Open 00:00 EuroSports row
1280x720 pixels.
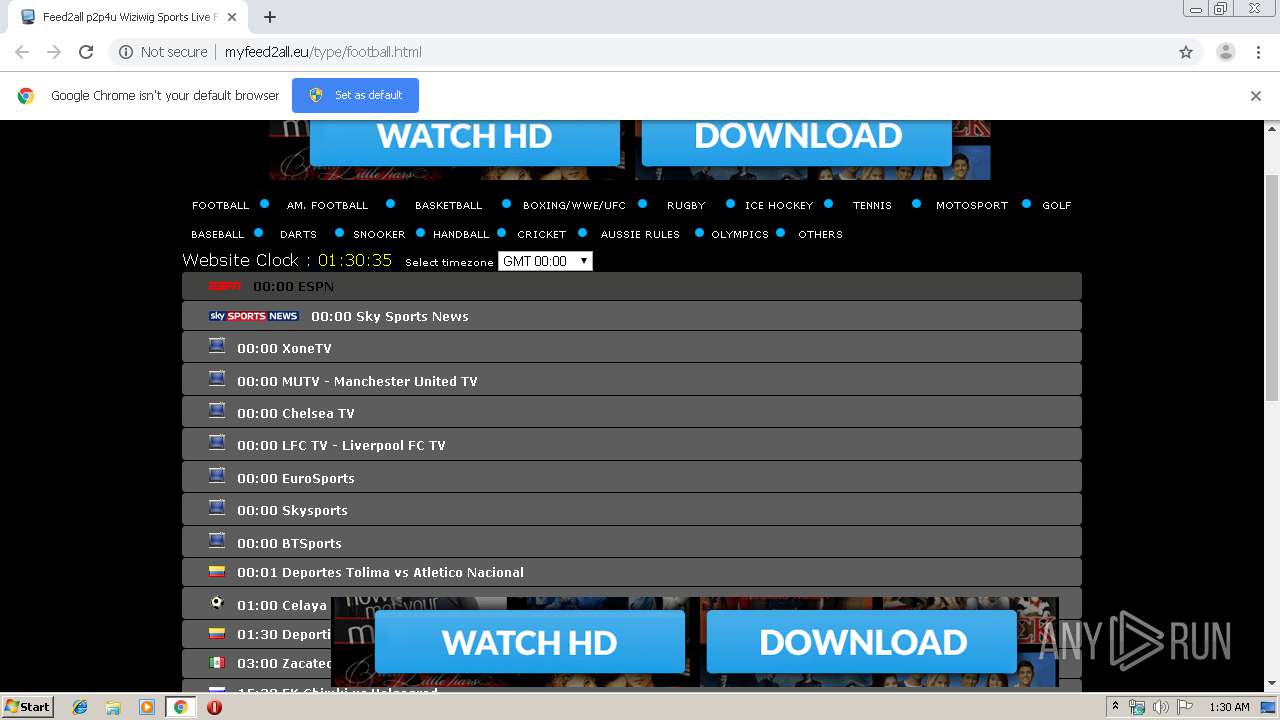tap(632, 477)
